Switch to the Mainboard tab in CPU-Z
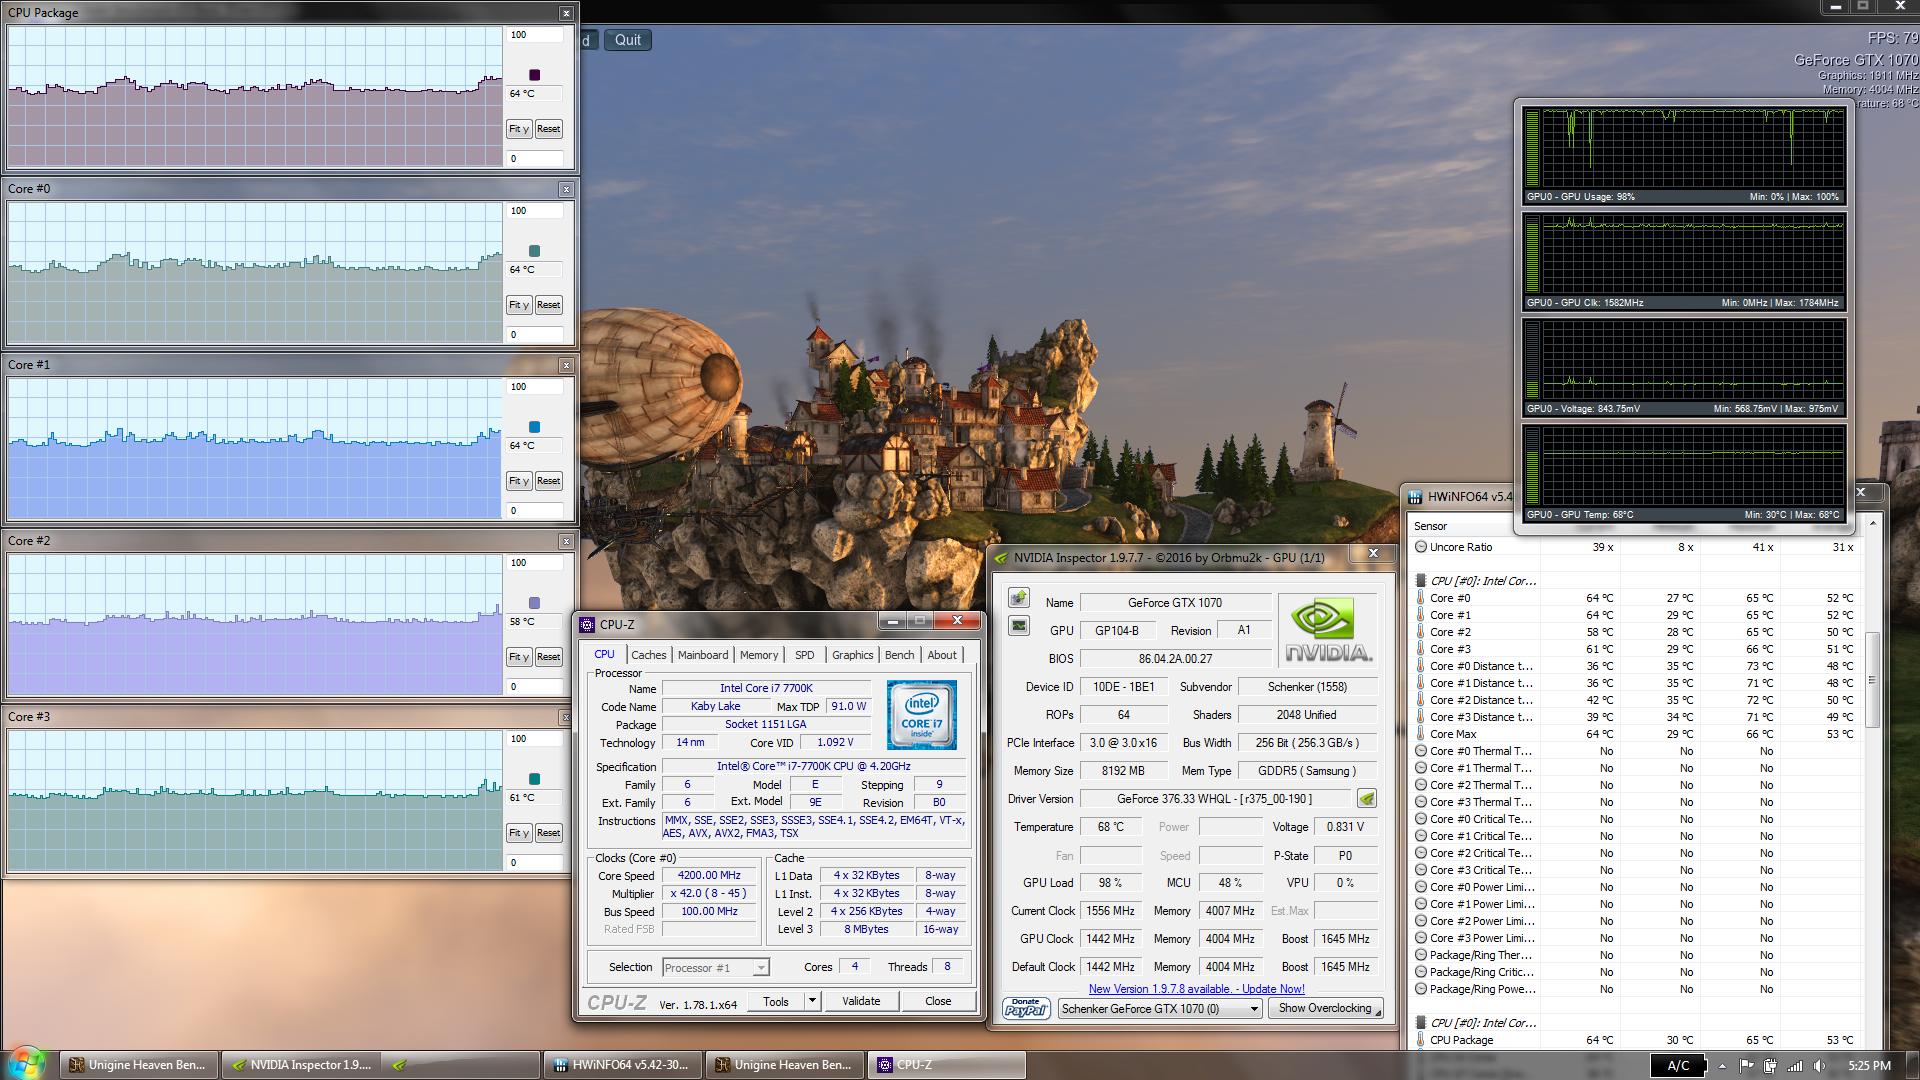1920x1080 pixels. [x=703, y=655]
